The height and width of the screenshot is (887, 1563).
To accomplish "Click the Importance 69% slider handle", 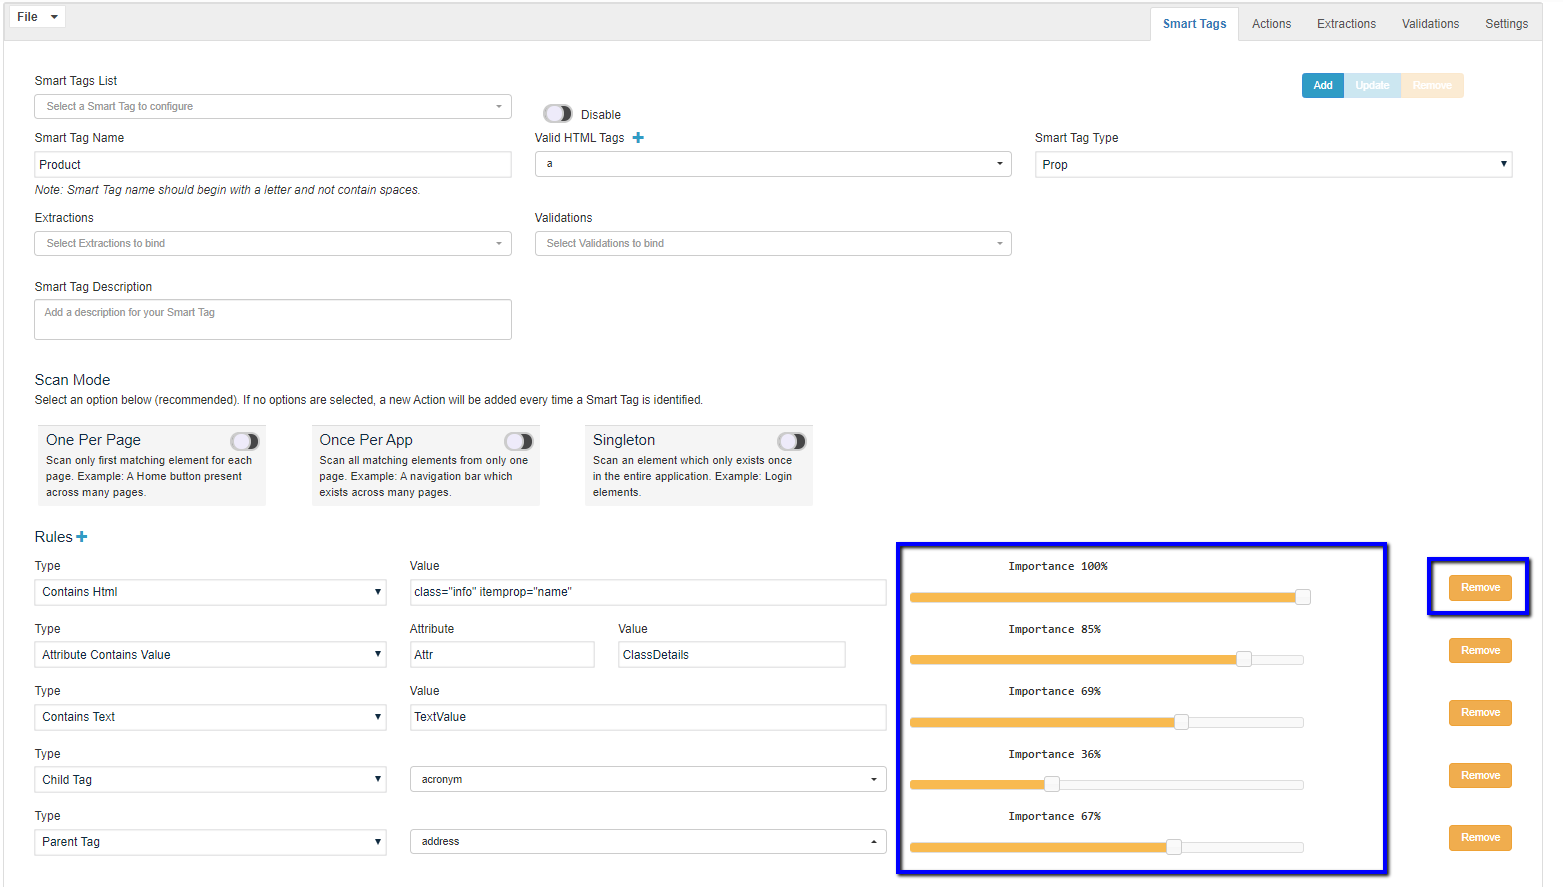I will pyautogui.click(x=1181, y=722).
